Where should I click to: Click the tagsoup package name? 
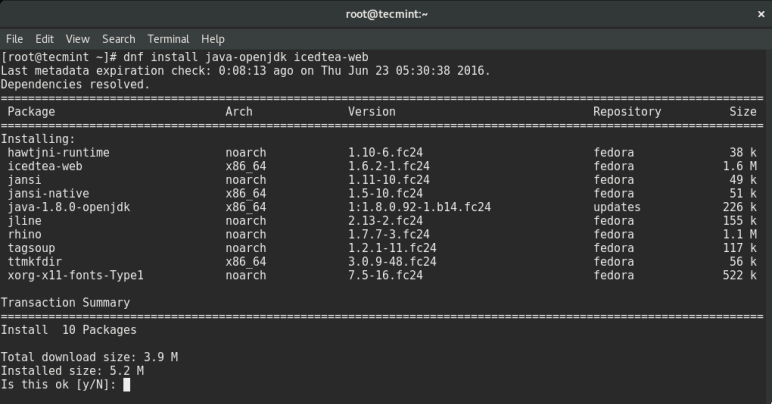click(x=32, y=248)
